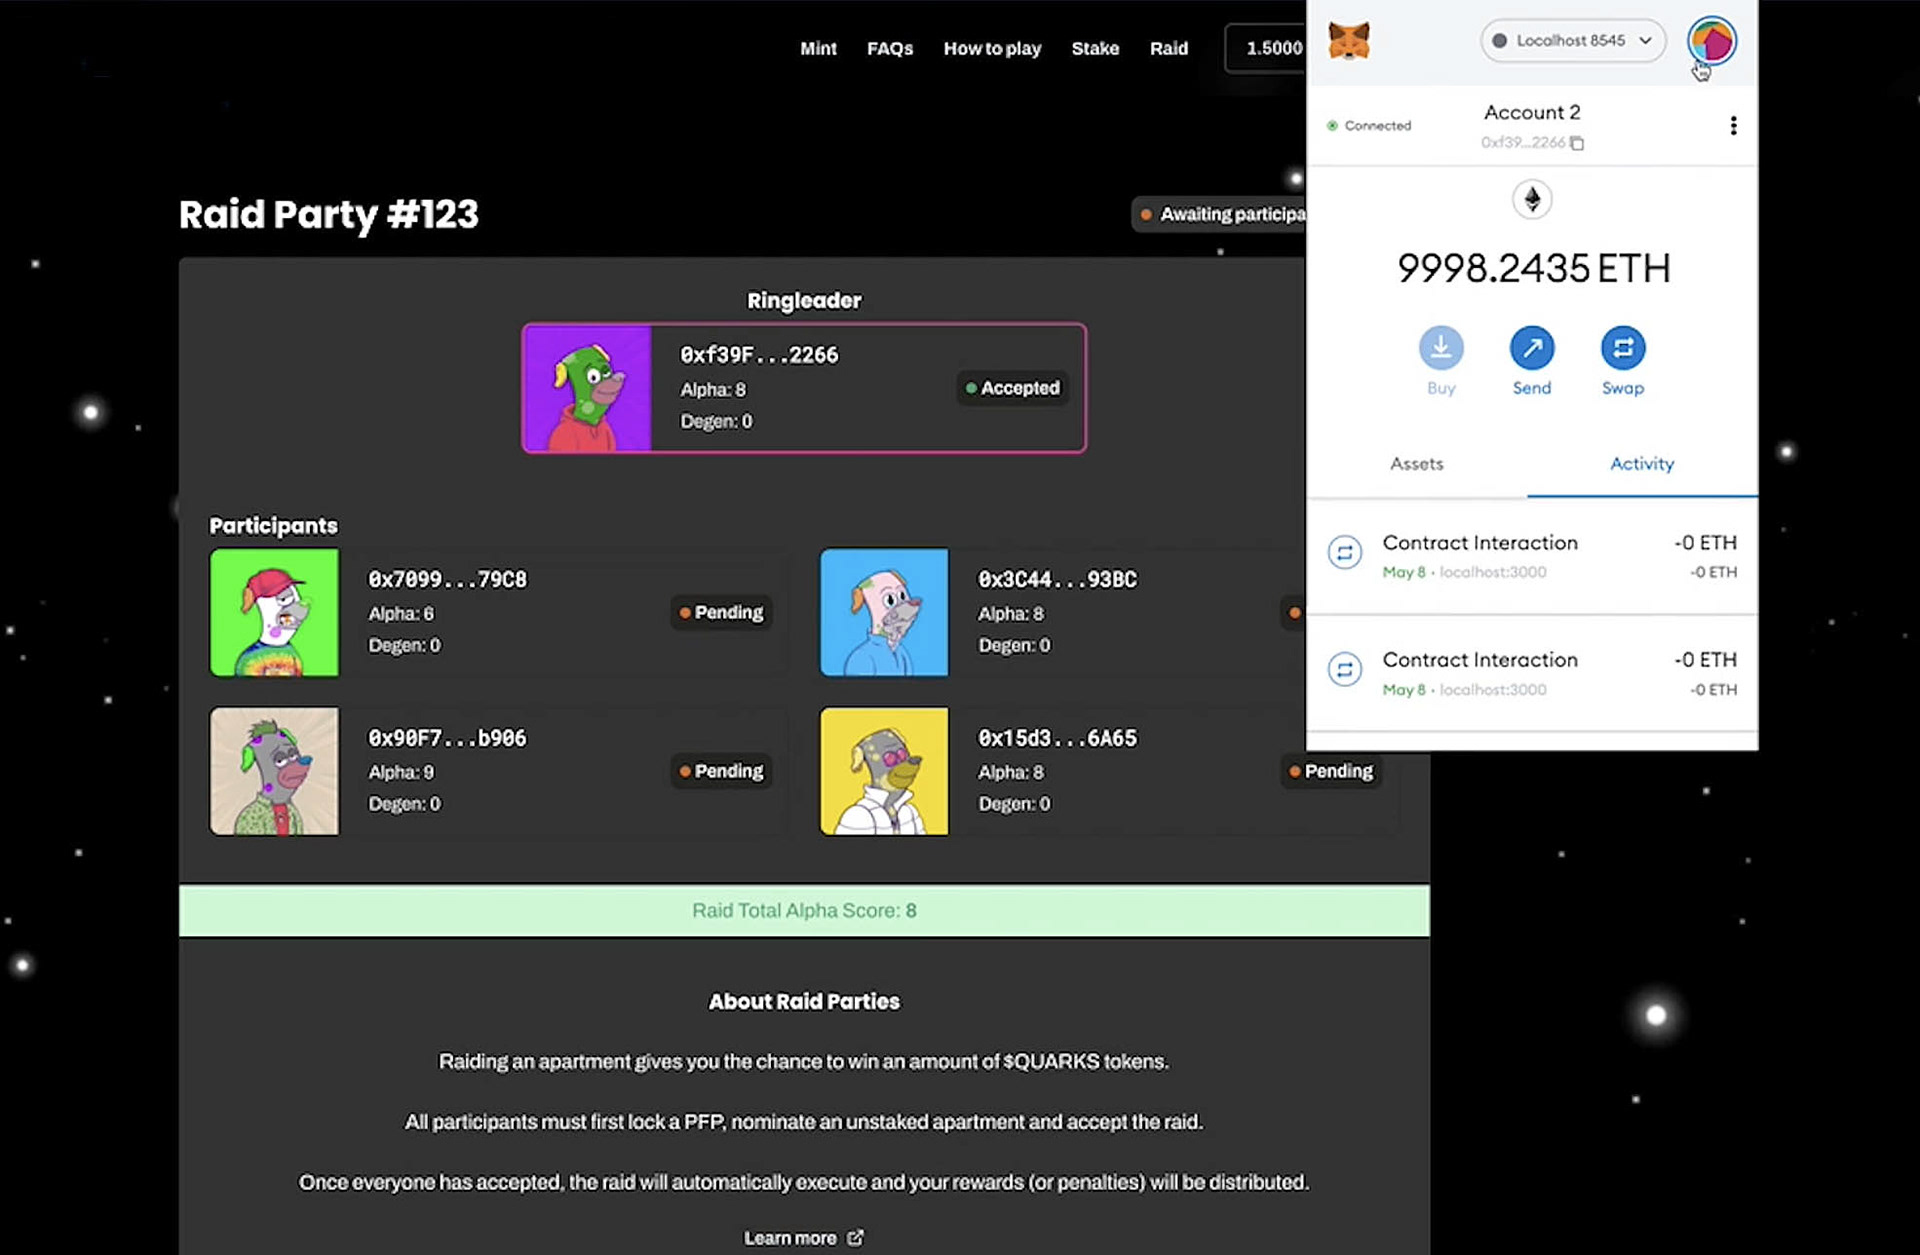This screenshot has height=1255, width=1920.
Task: Select participant 0x15d3...6A65 yellow thumbnail
Action: tap(884, 771)
